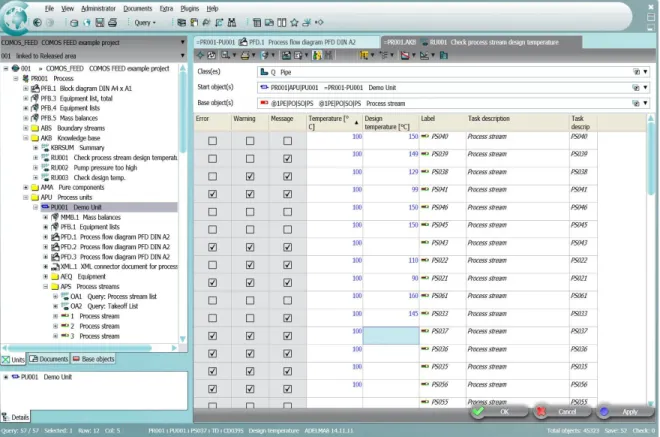Uncheck Error checkbox for PS041 row
Image resolution: width=660 pixels, height=437 pixels.
213,194
